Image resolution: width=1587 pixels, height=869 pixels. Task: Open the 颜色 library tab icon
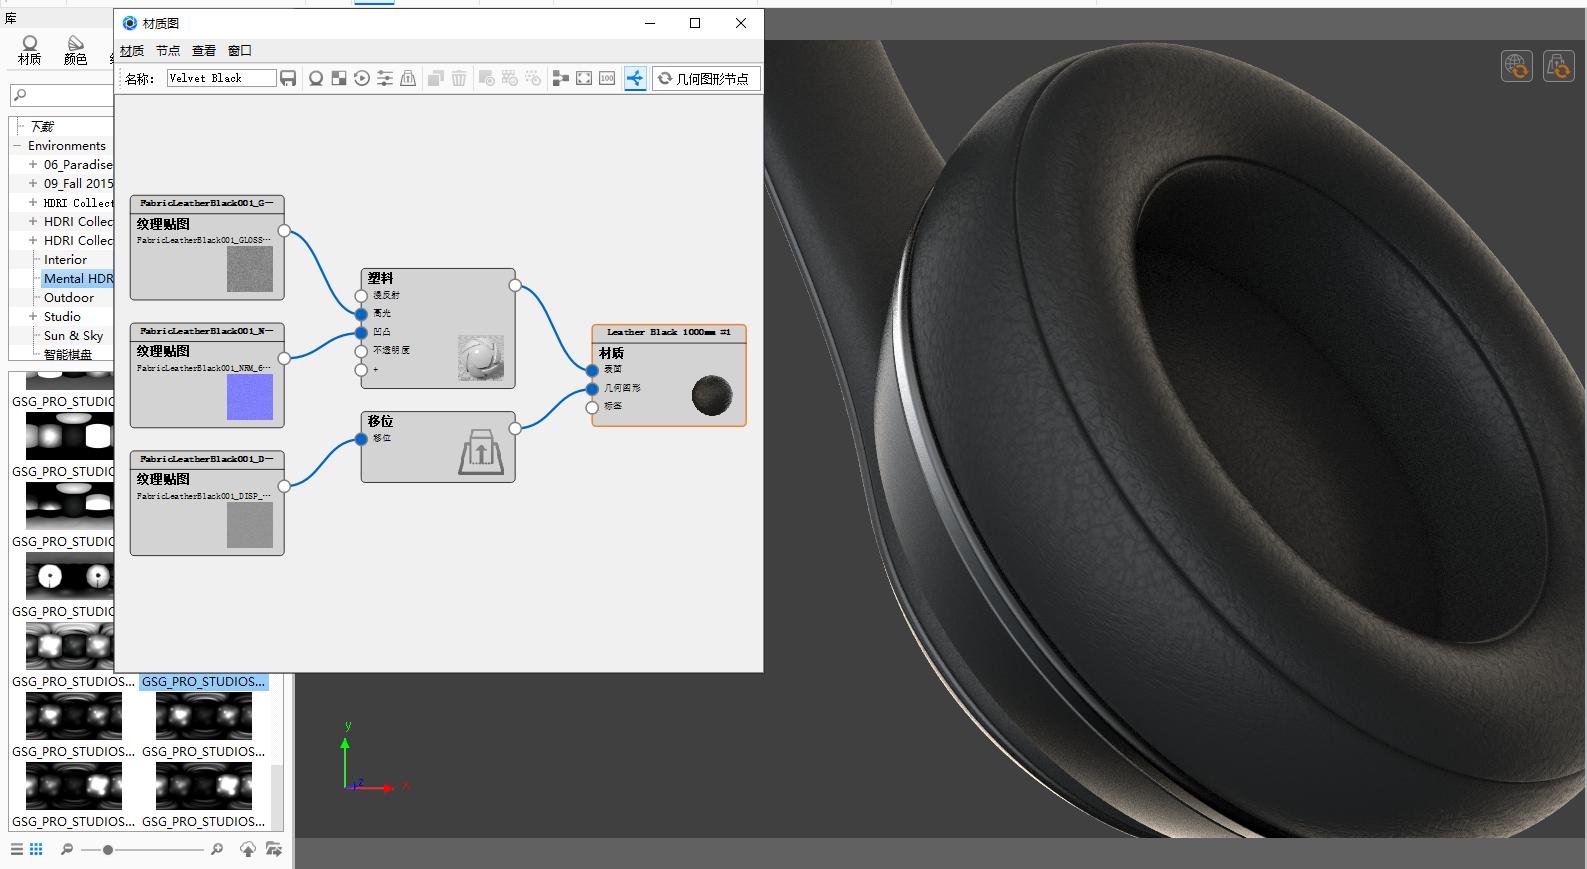tap(76, 50)
